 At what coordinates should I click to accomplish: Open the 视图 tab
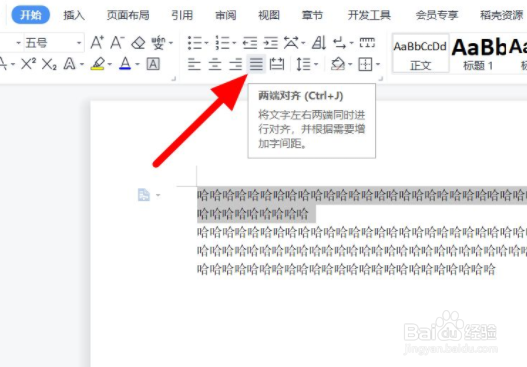[x=269, y=15]
